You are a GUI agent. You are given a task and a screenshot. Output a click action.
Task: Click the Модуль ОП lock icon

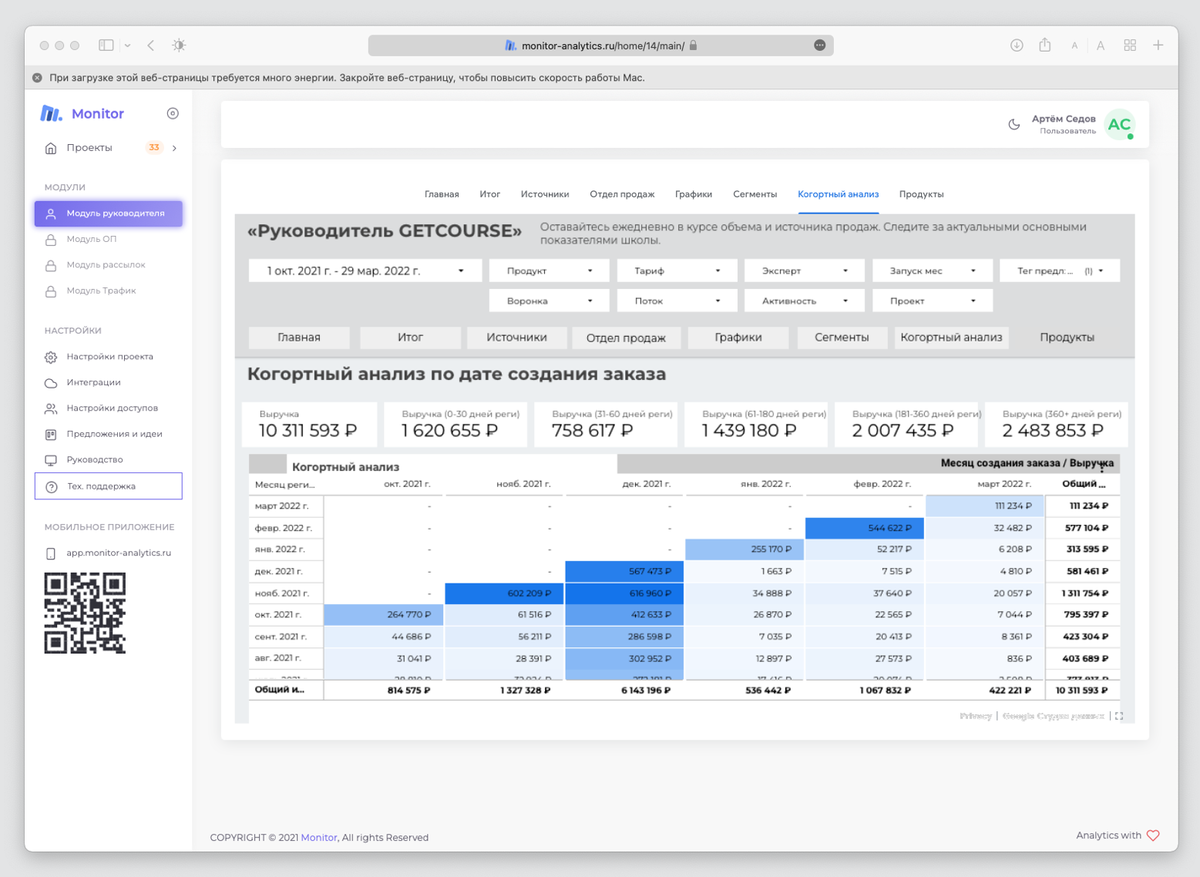click(51, 240)
